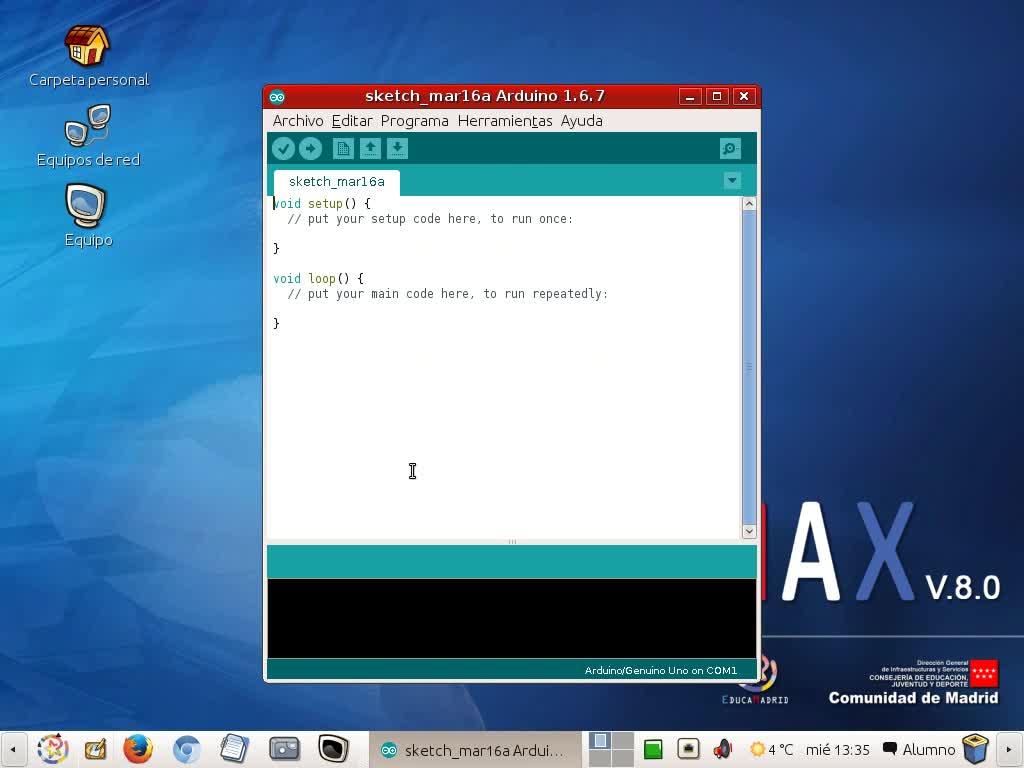This screenshot has width=1024, height=768.
Task: Click the editor scrollbar down arrow
Action: tap(749, 532)
